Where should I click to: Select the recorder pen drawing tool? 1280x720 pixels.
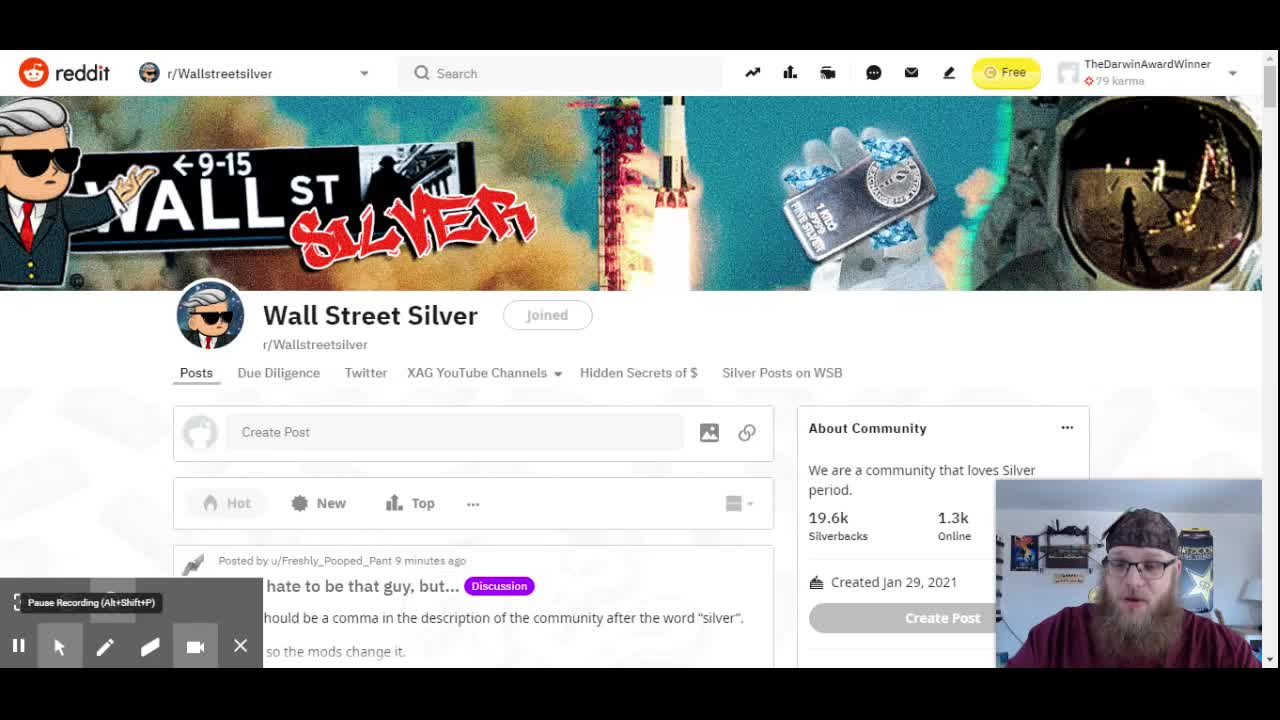coord(105,646)
